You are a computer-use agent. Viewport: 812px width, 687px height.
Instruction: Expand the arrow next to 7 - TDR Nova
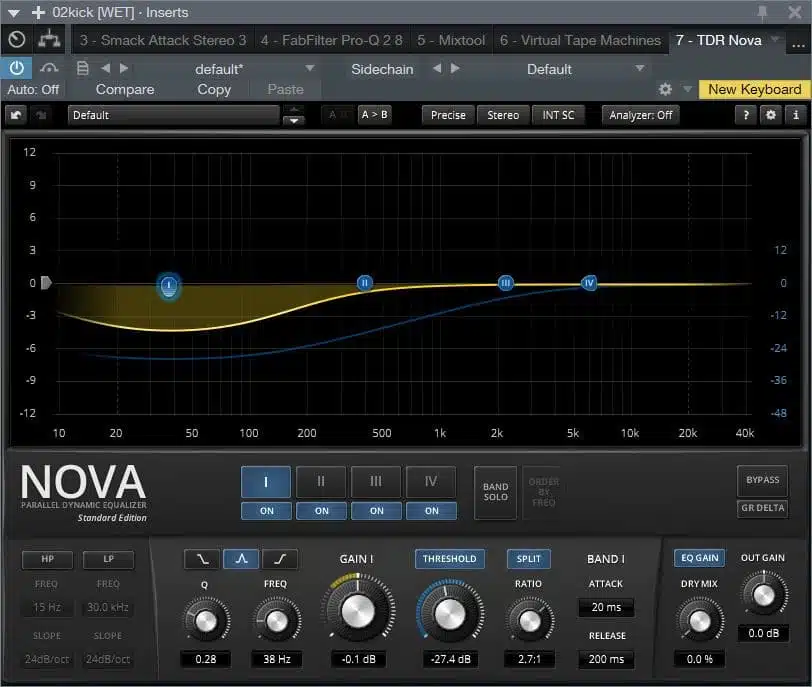(775, 39)
